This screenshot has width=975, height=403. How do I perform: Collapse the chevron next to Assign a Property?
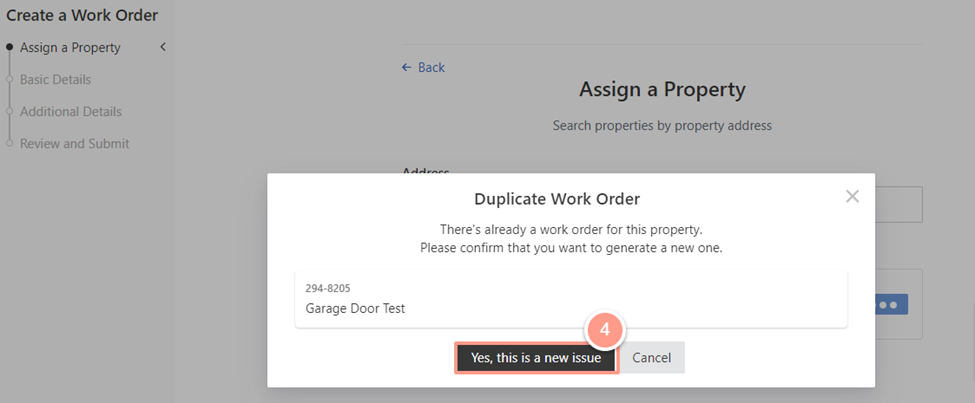pyautogui.click(x=163, y=47)
